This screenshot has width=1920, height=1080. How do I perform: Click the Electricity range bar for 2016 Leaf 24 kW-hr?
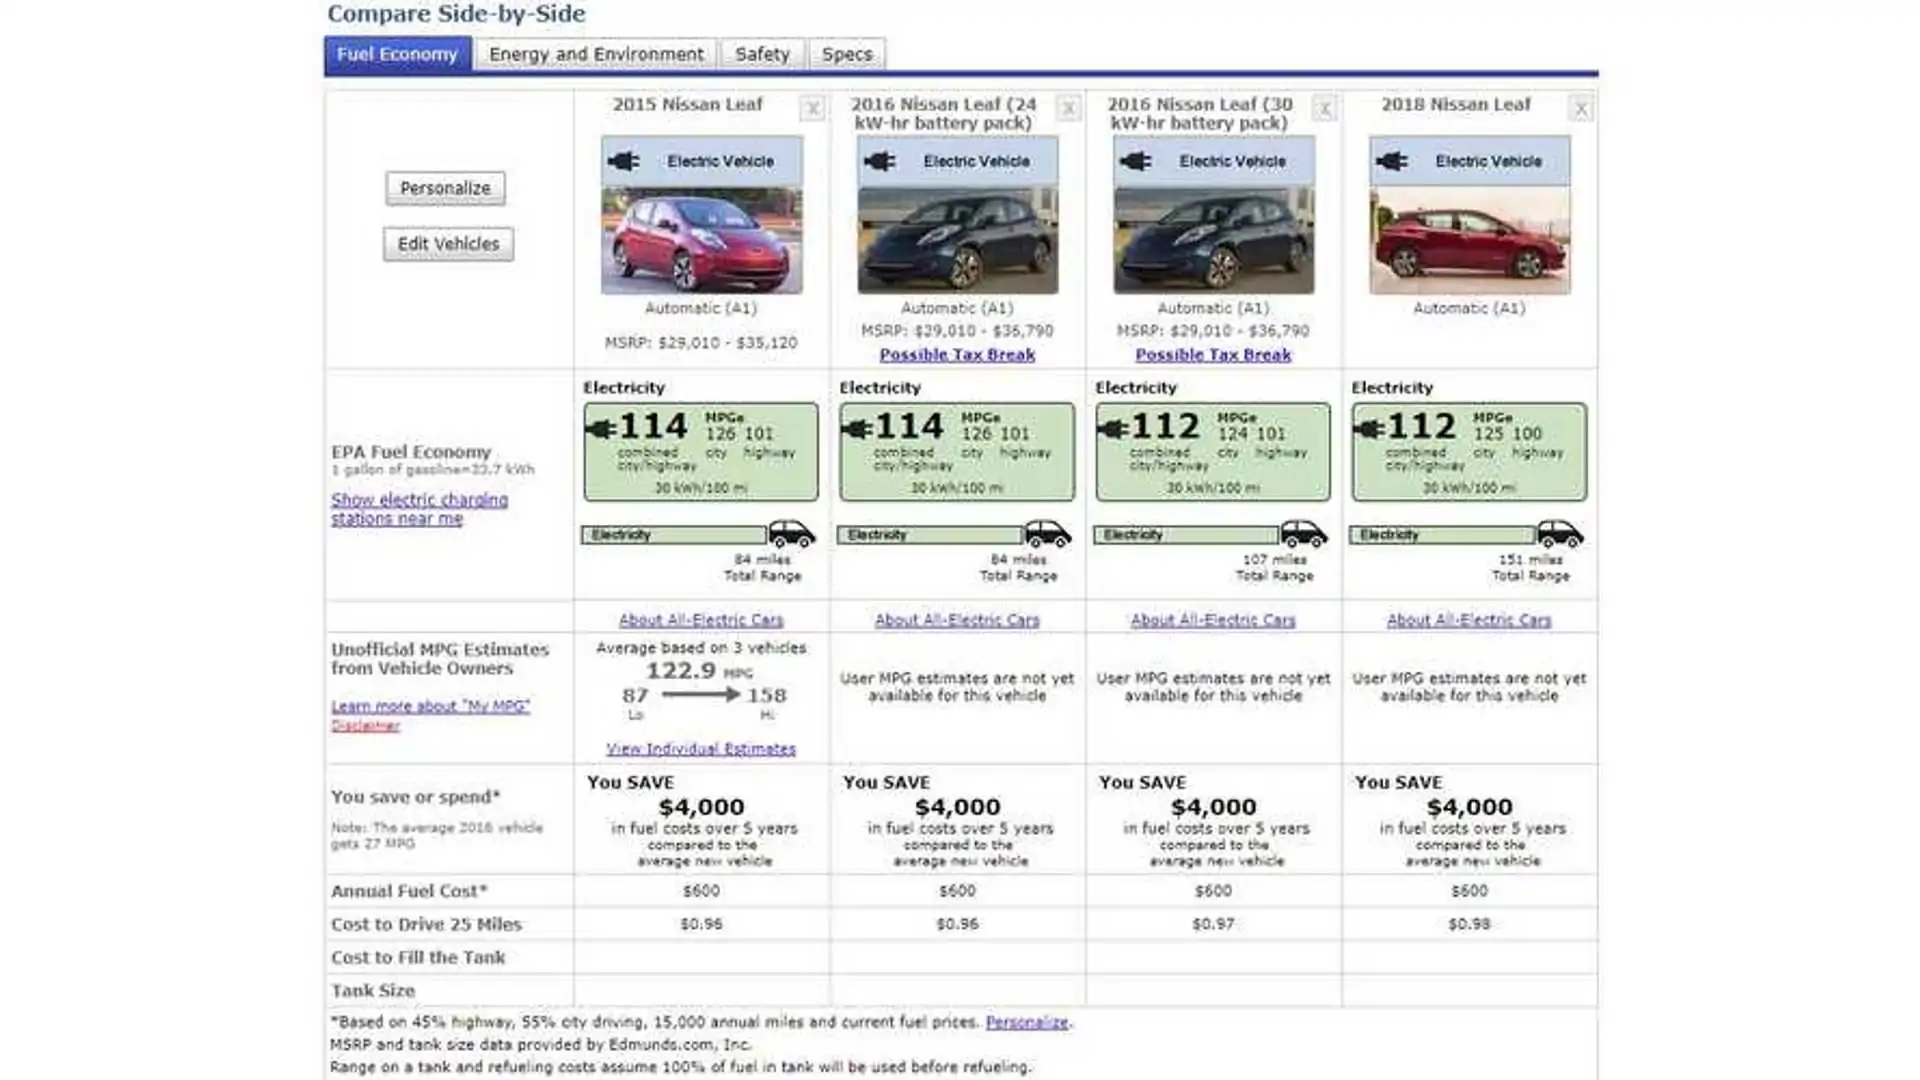click(930, 535)
